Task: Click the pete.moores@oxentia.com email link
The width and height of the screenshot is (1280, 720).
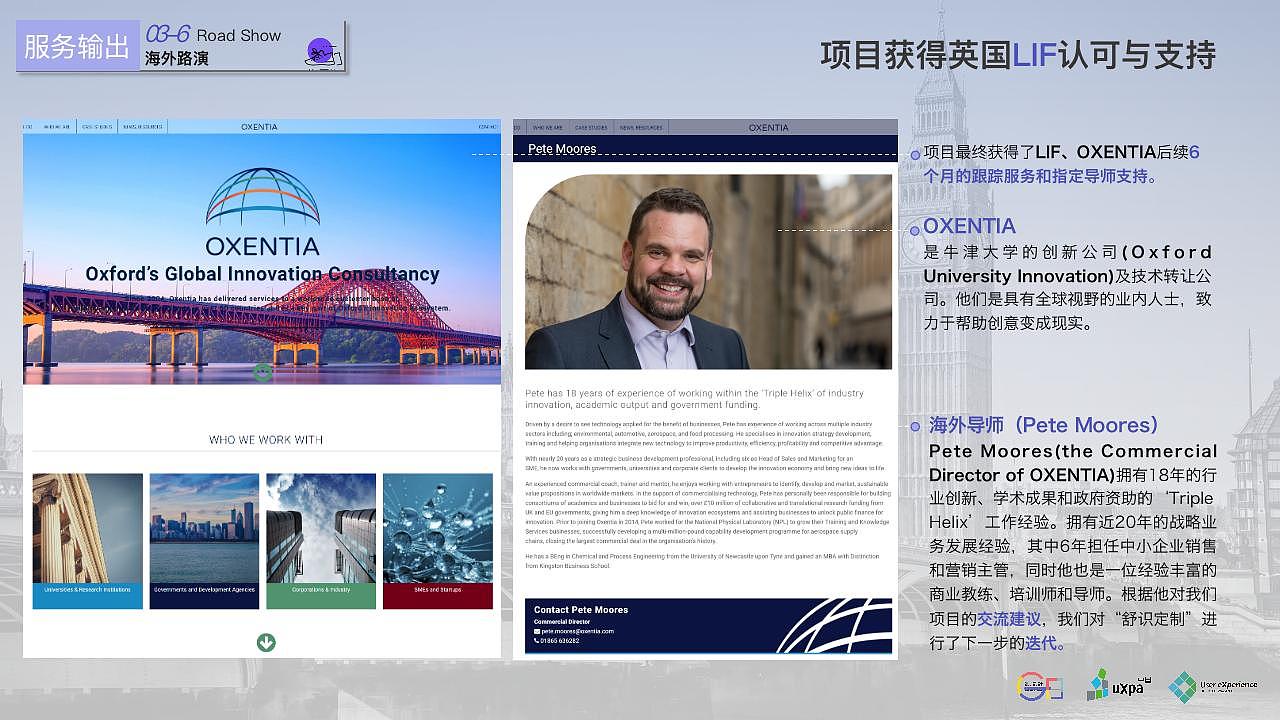Action: 578,631
